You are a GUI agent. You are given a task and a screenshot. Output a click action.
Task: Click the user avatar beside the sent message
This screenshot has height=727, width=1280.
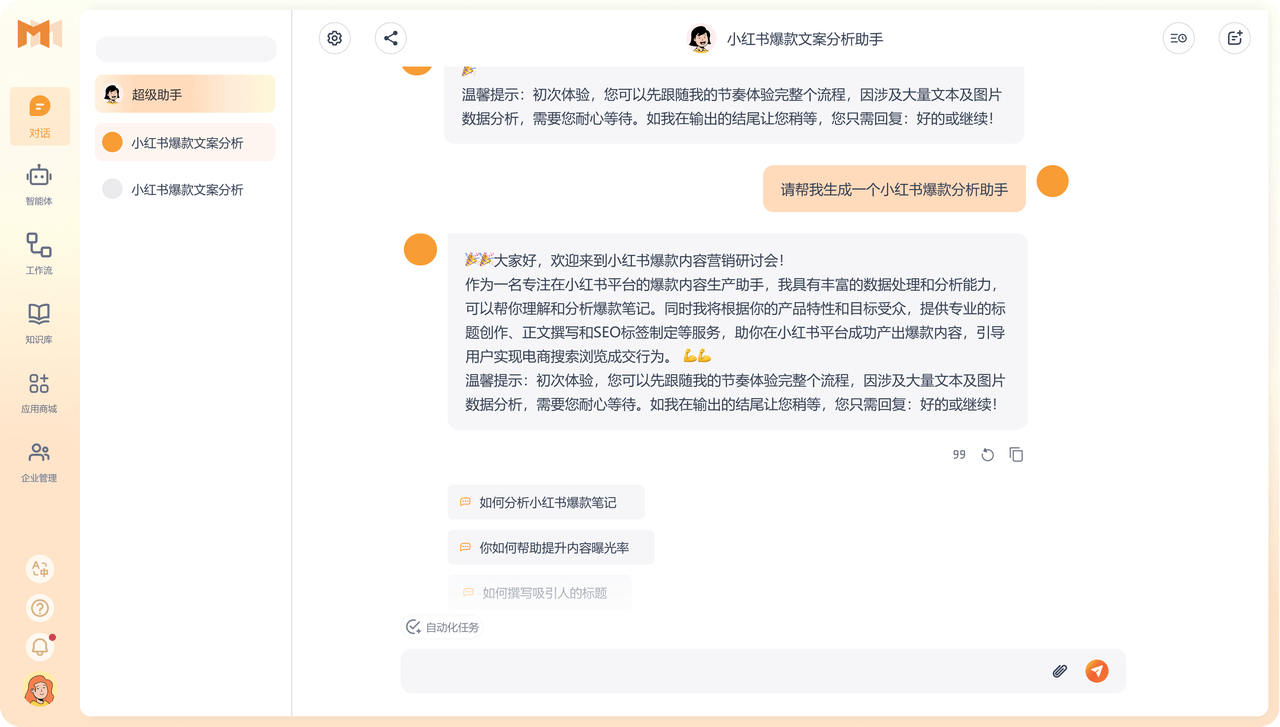(x=1052, y=181)
